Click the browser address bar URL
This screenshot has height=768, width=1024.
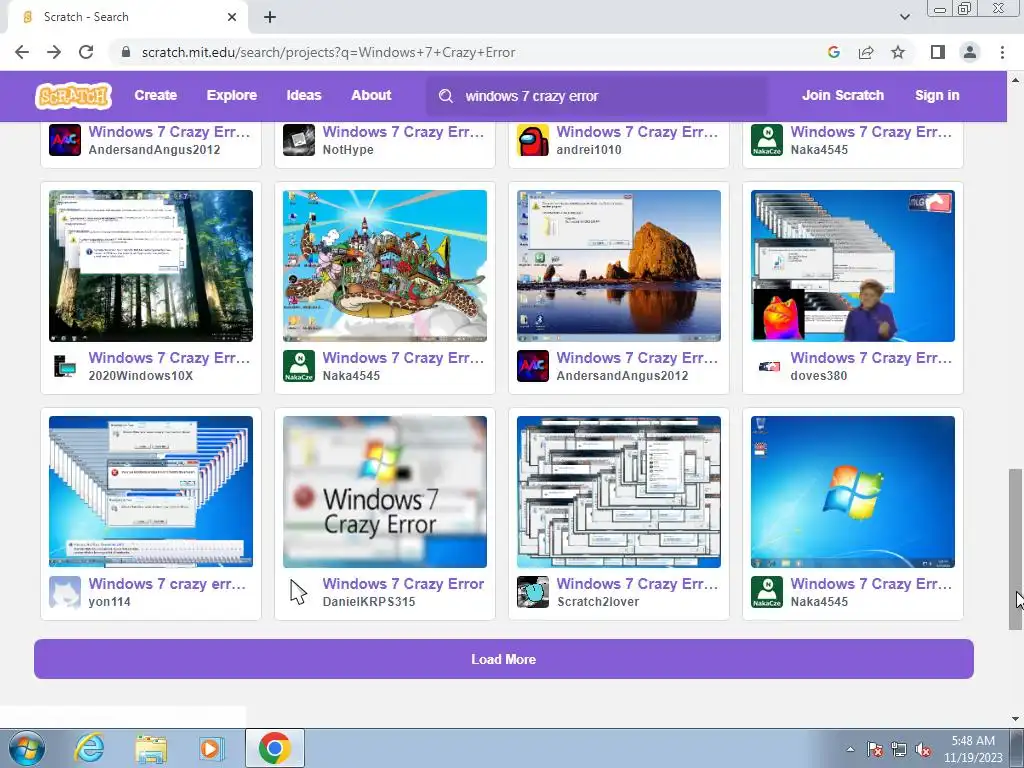coord(328,52)
